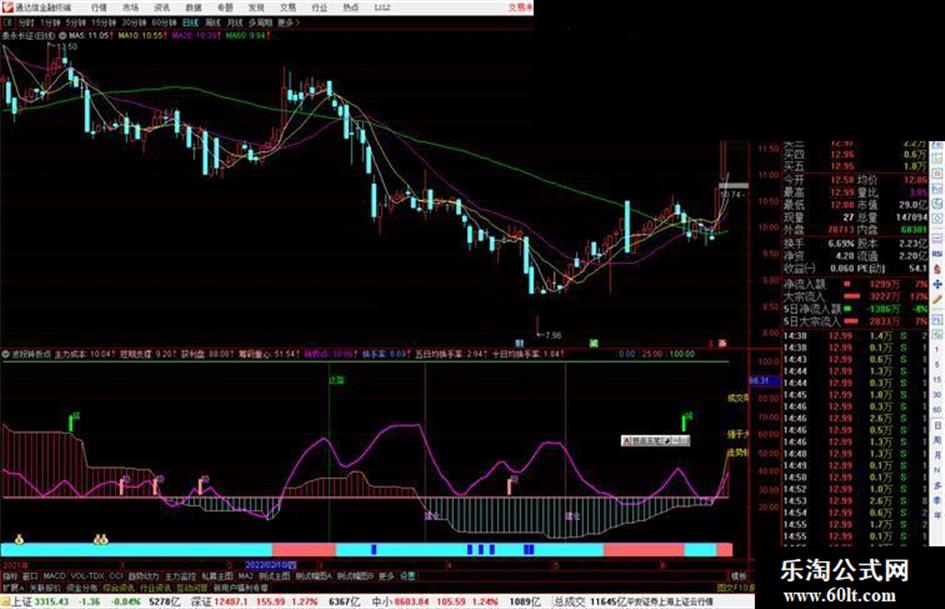Open the 互动问答 tab
Screen dimensions: 945x609
[192, 587]
